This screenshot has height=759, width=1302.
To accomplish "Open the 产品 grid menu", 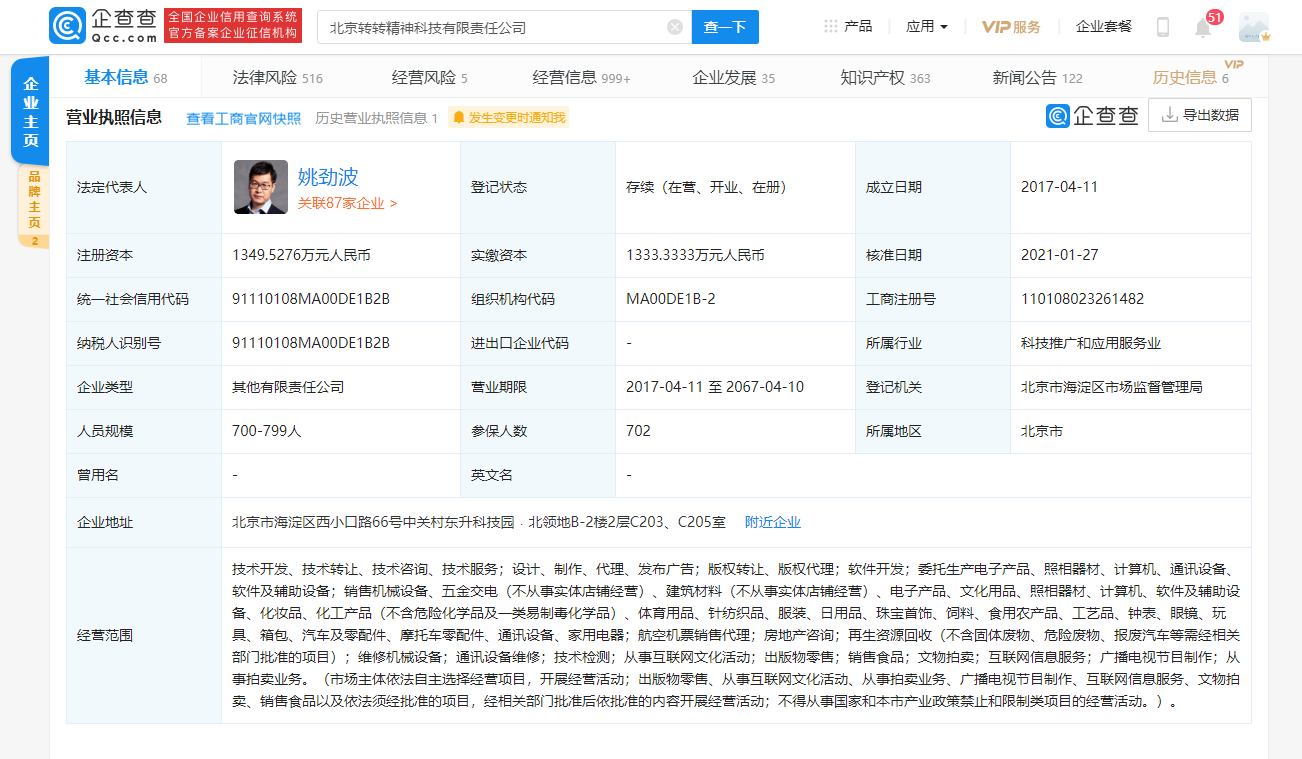I will point(848,27).
